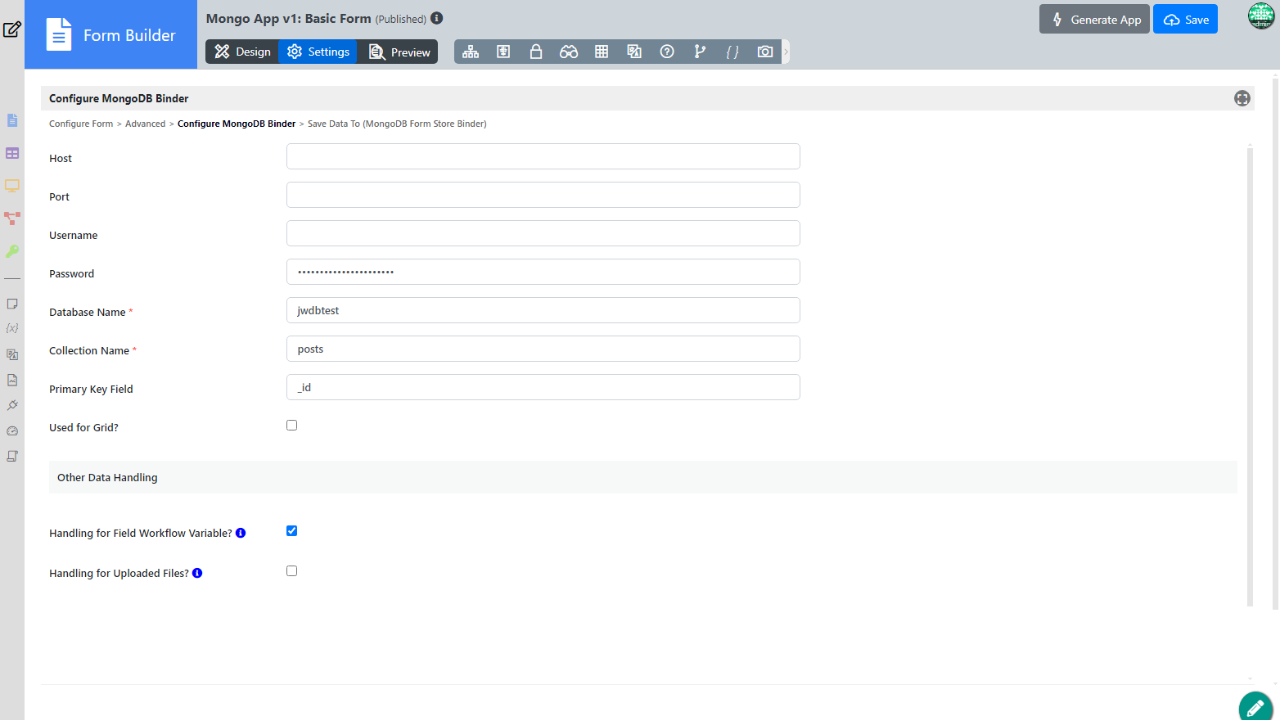Click the red process flow sidebar icon
Image resolution: width=1280 pixels, height=720 pixels.
[x=13, y=218]
